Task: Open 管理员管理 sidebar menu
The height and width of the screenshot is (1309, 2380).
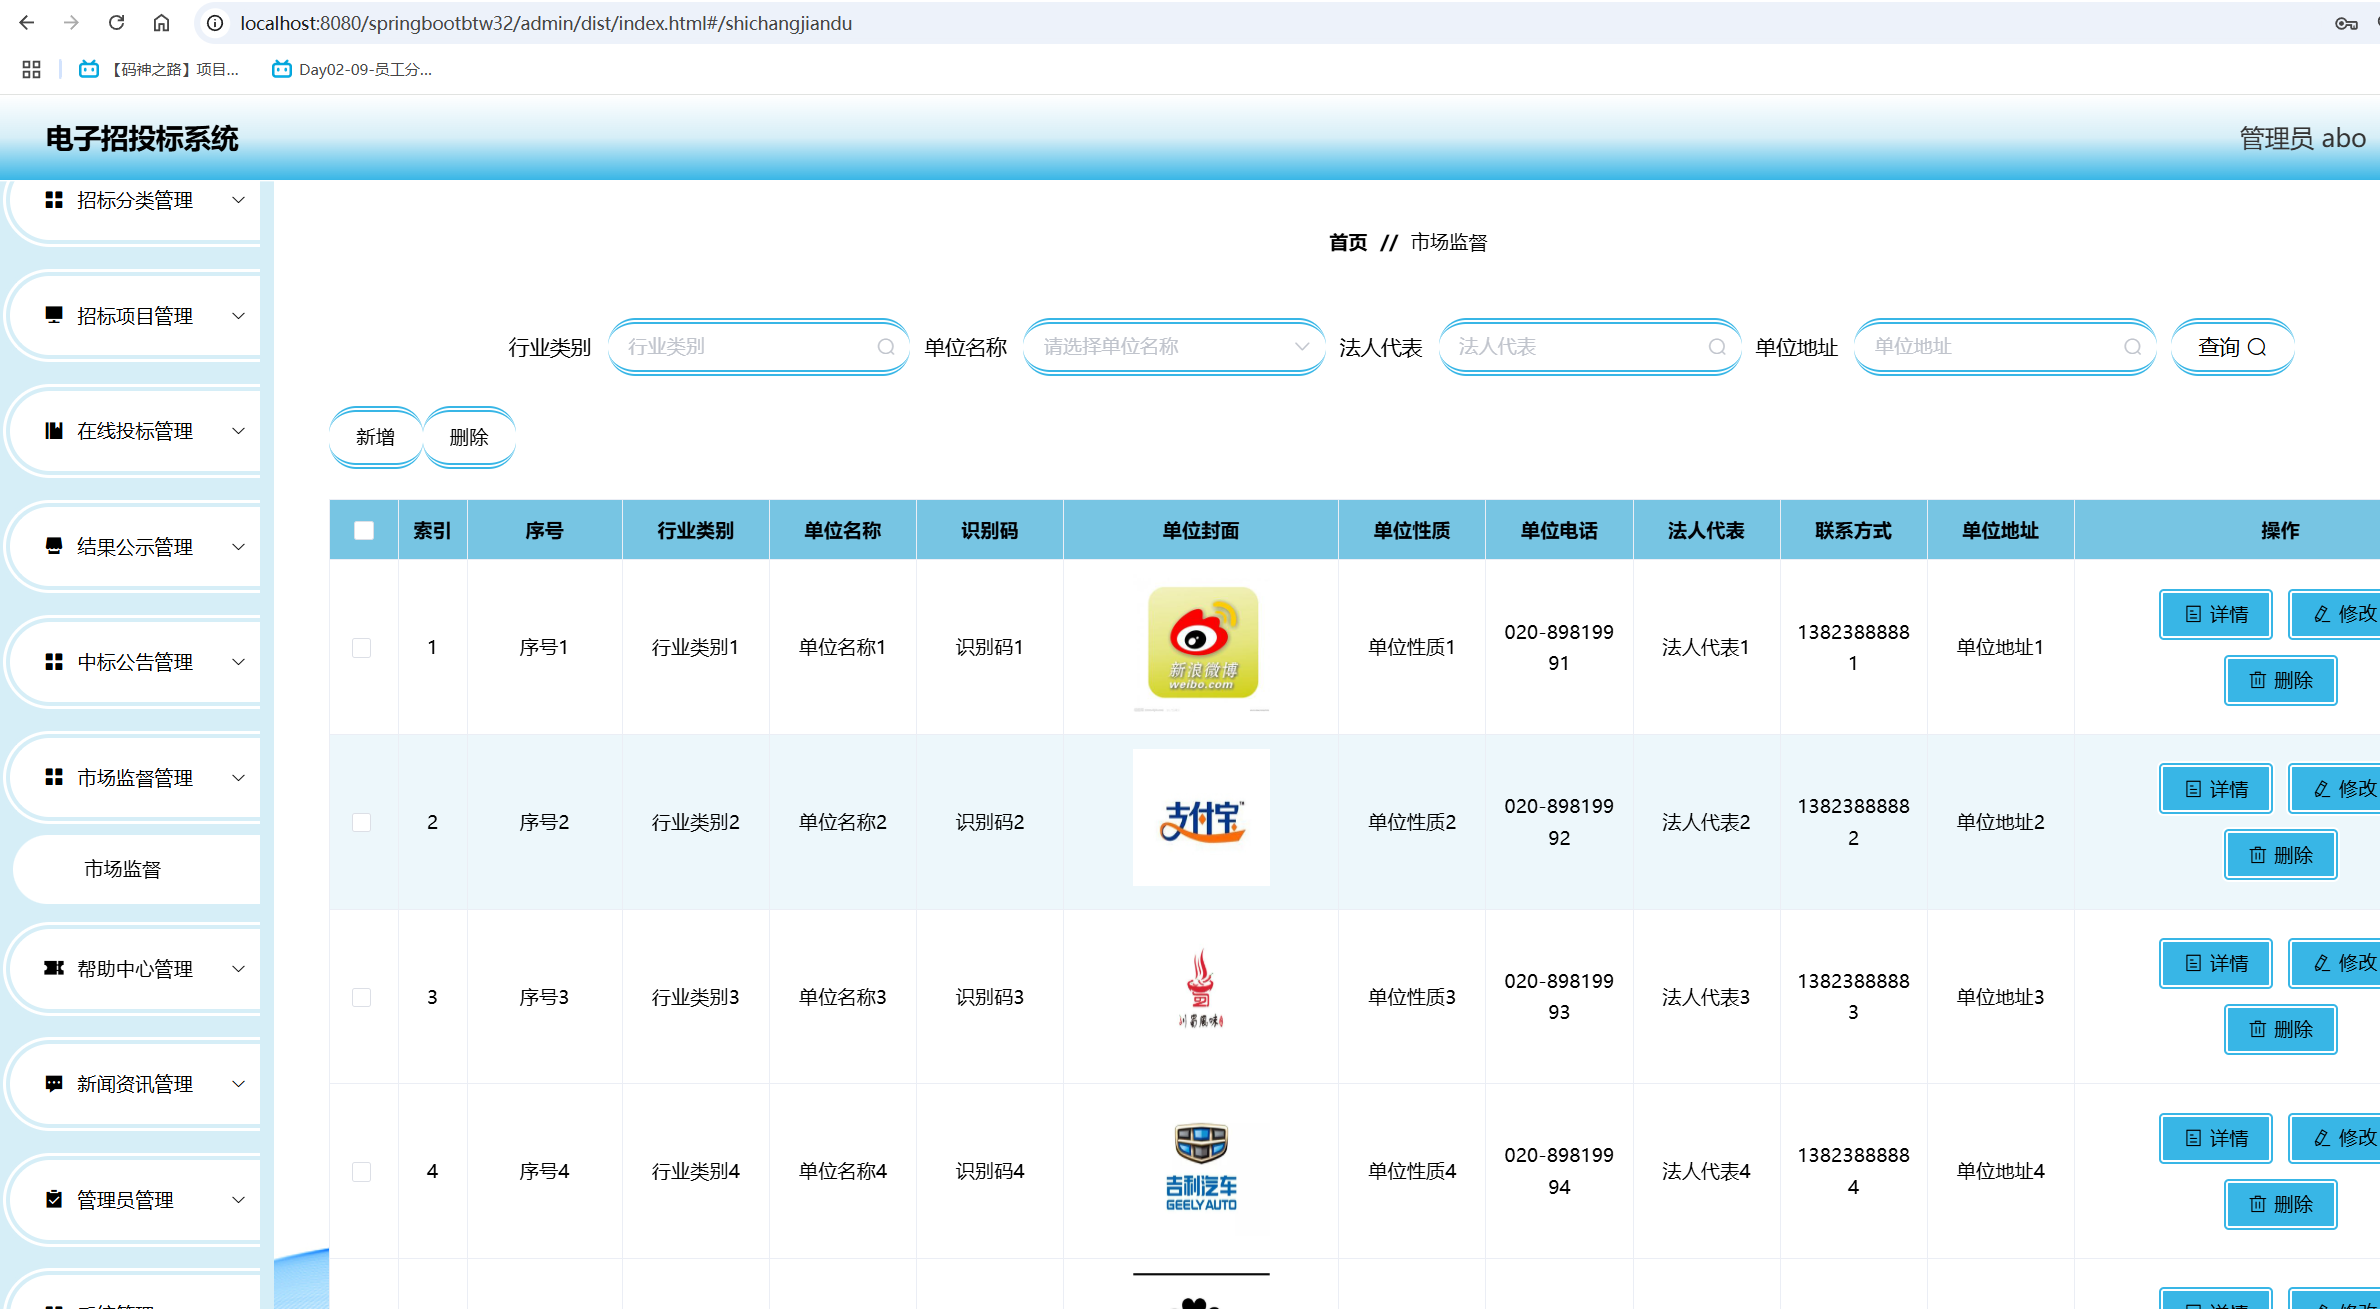Action: 135,1199
